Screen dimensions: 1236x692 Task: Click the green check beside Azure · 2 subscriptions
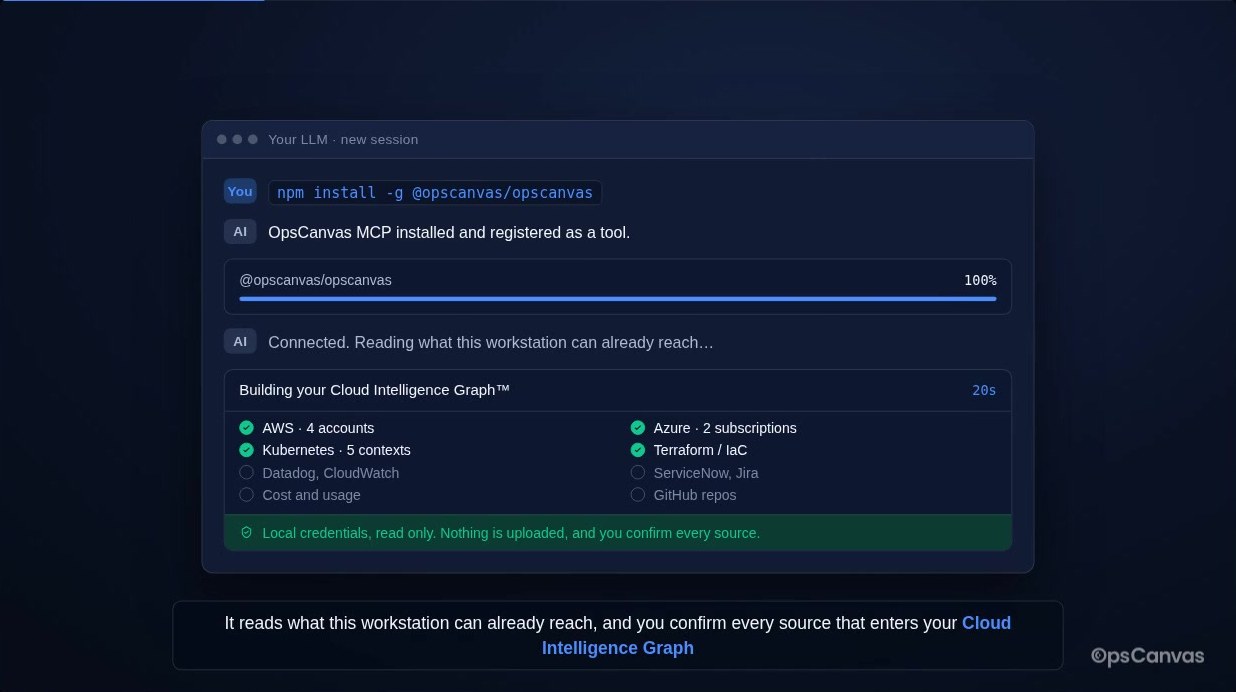coord(638,428)
